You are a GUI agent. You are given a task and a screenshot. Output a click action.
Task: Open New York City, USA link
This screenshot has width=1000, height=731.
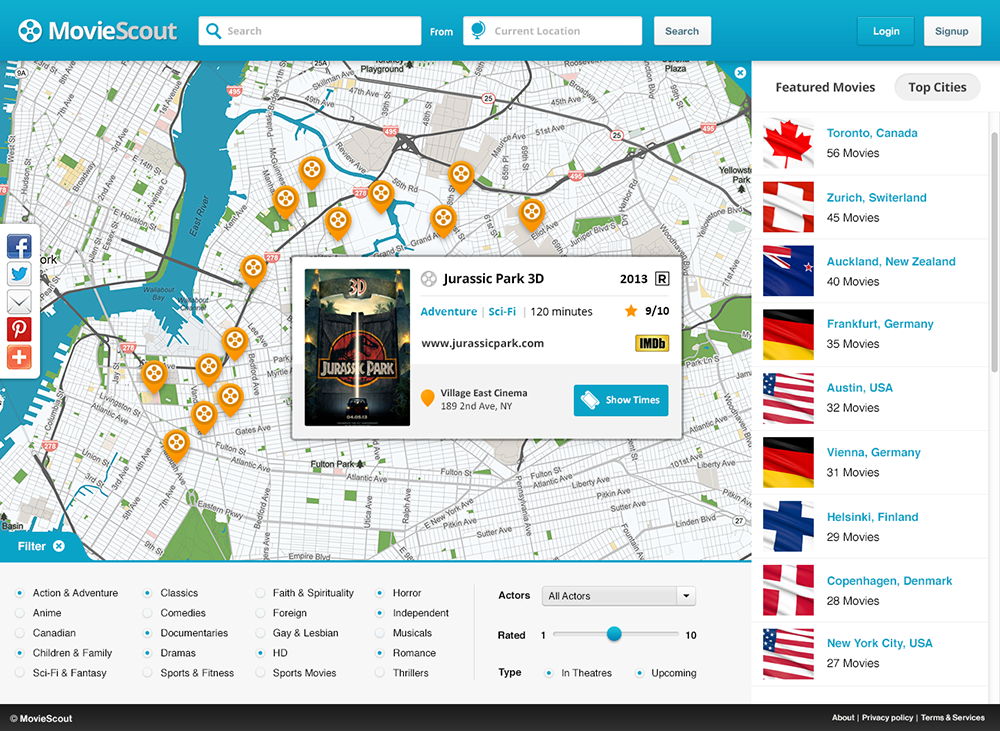[x=879, y=643]
